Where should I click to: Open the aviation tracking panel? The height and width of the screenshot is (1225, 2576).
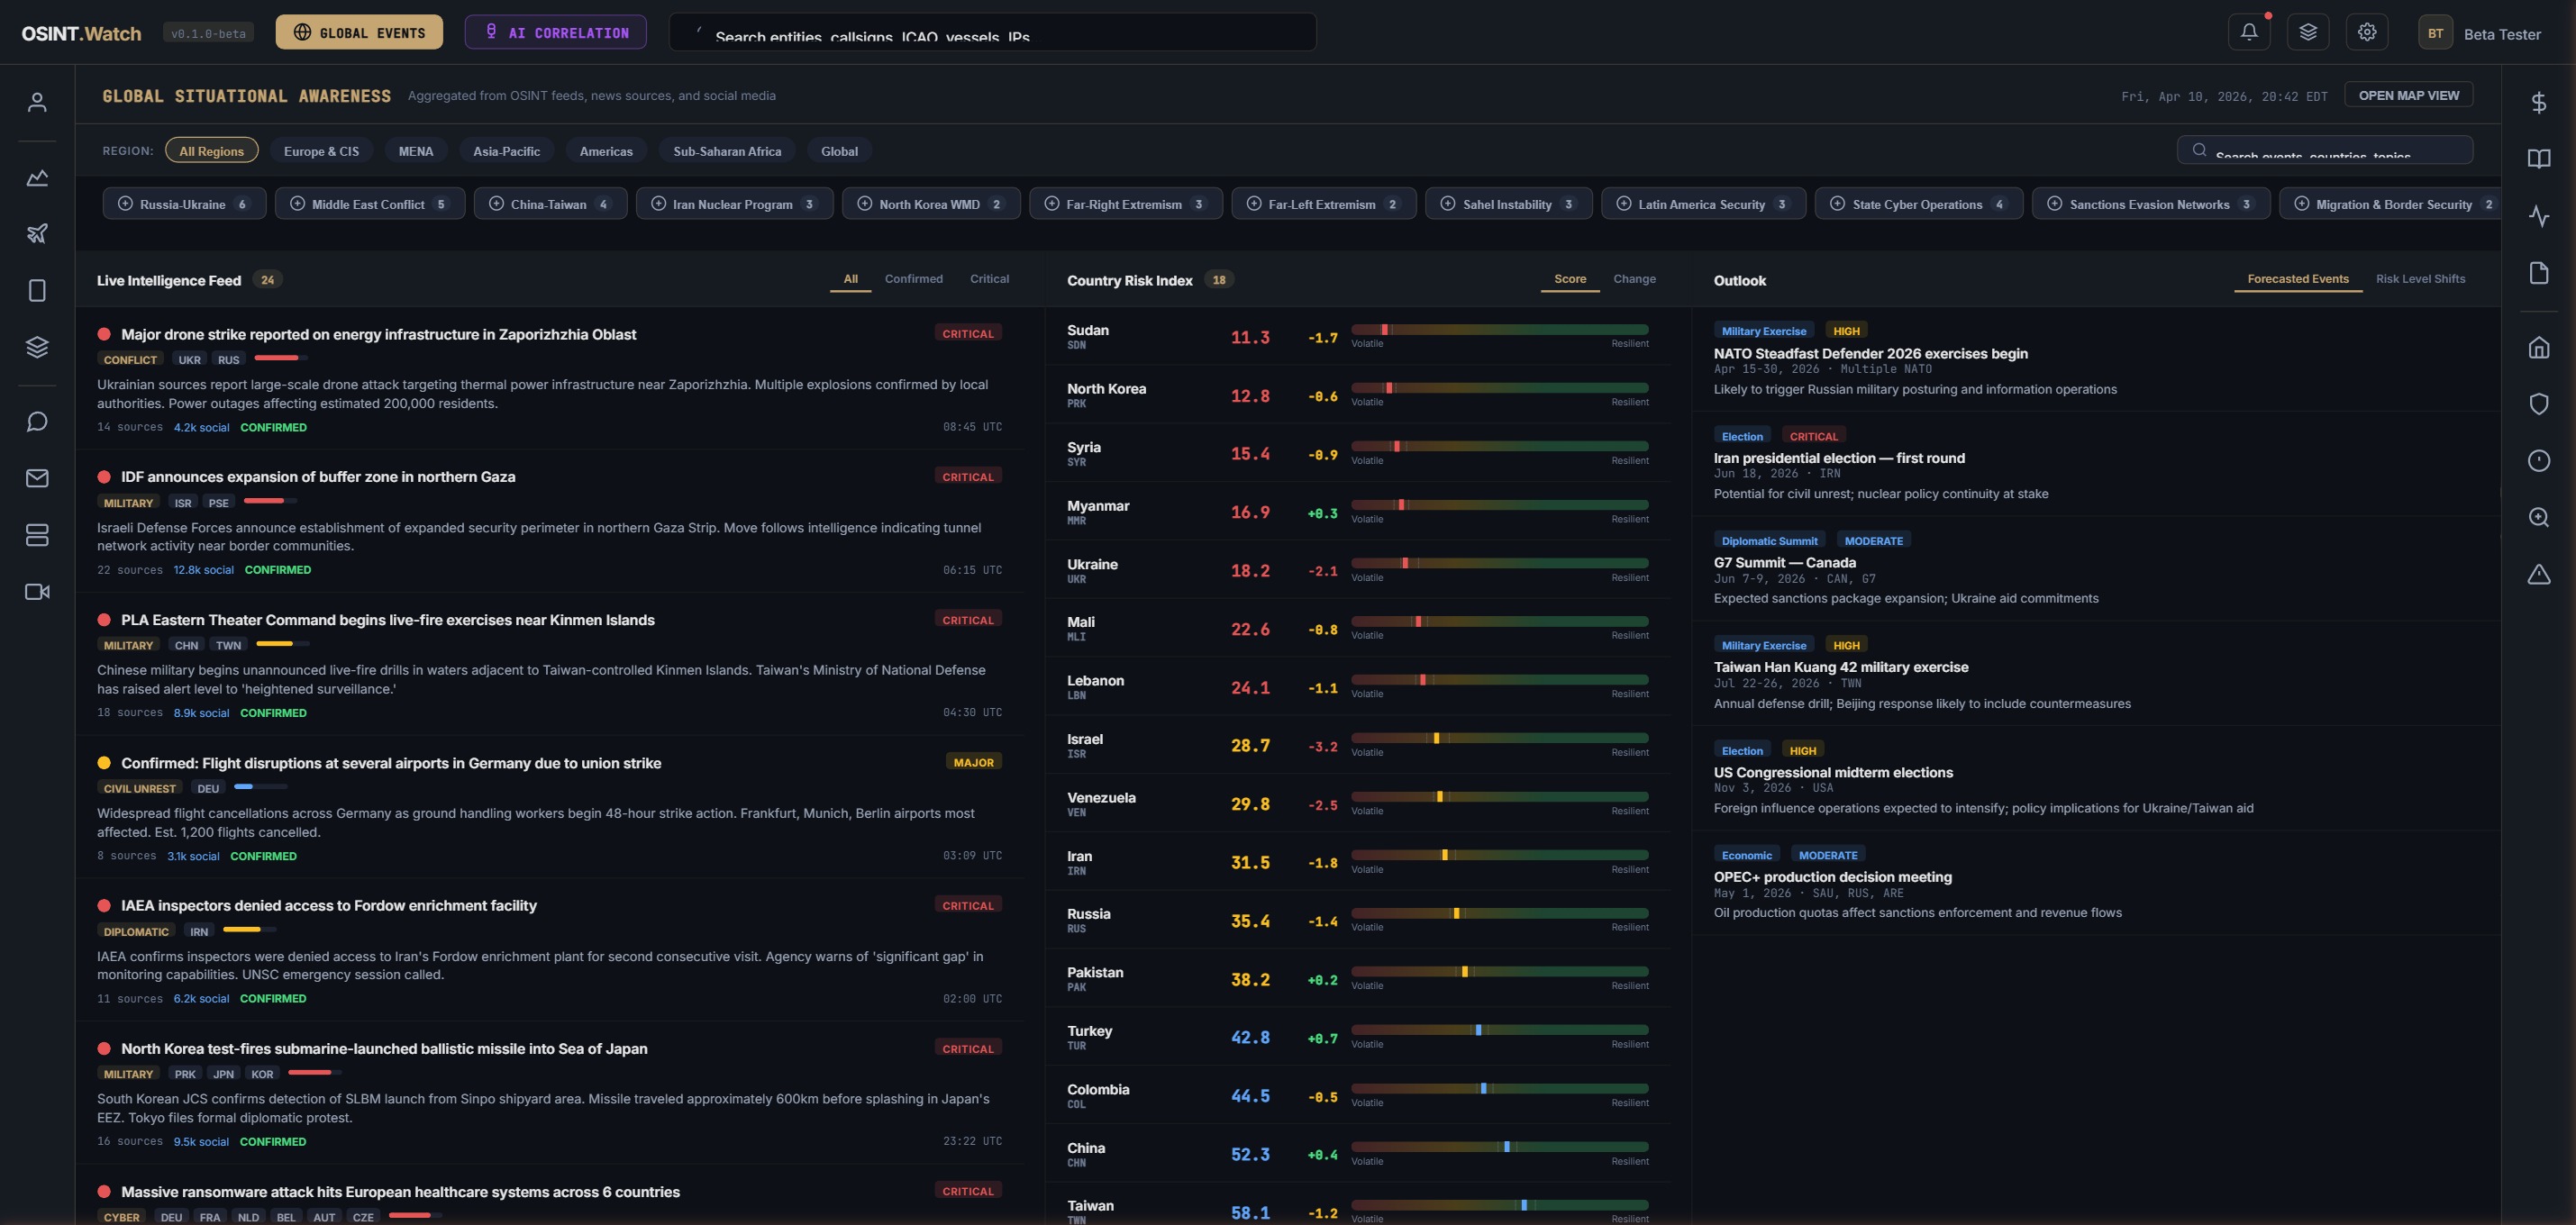(x=37, y=233)
